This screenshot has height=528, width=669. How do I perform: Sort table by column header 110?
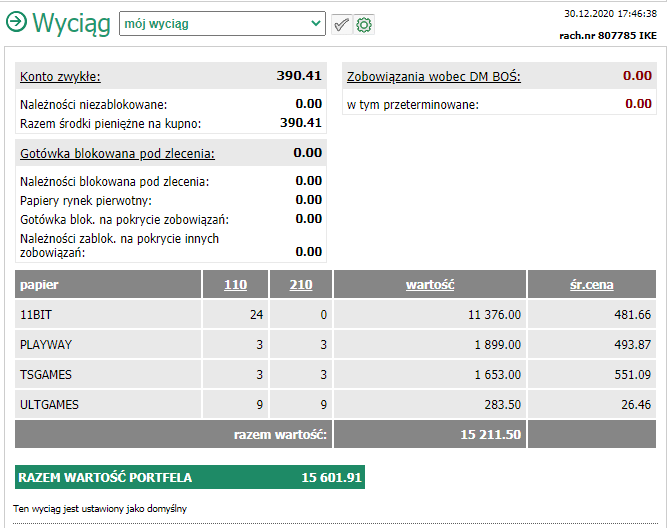236,284
